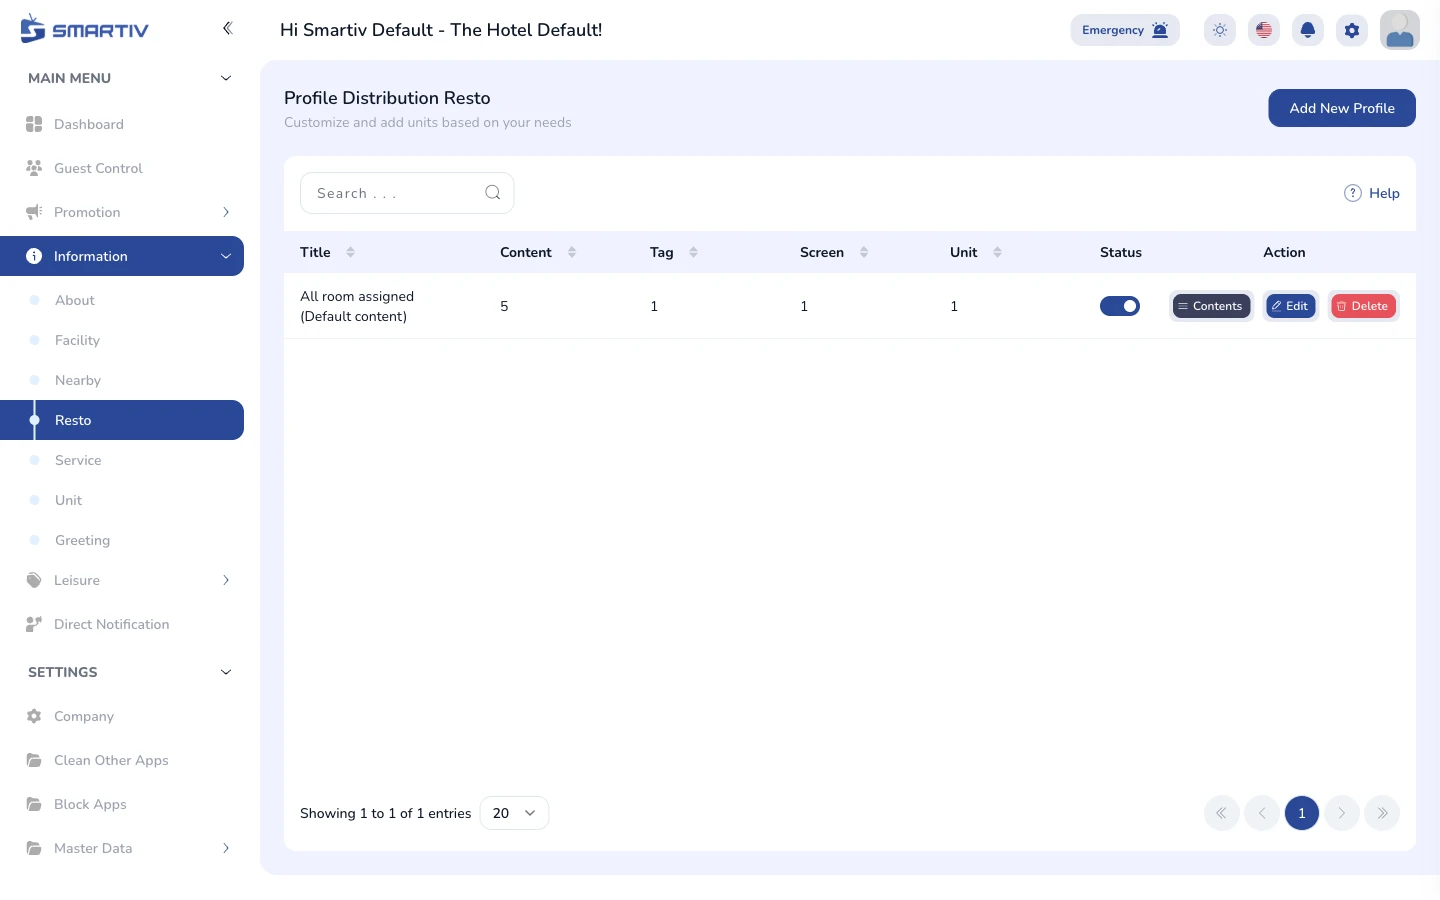1440x900 pixels.
Task: Open the Unit menu item
Action: (122, 500)
